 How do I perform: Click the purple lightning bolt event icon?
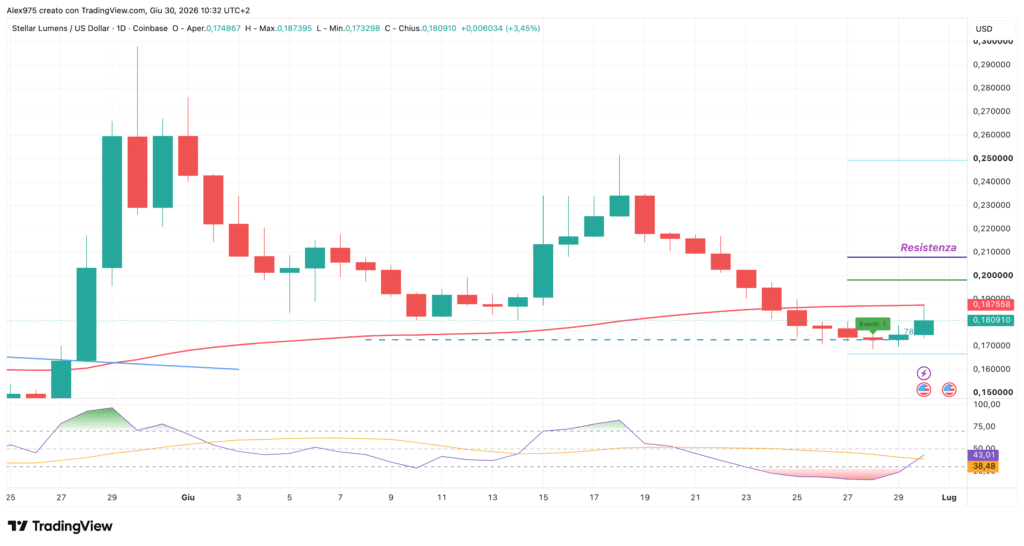923,374
